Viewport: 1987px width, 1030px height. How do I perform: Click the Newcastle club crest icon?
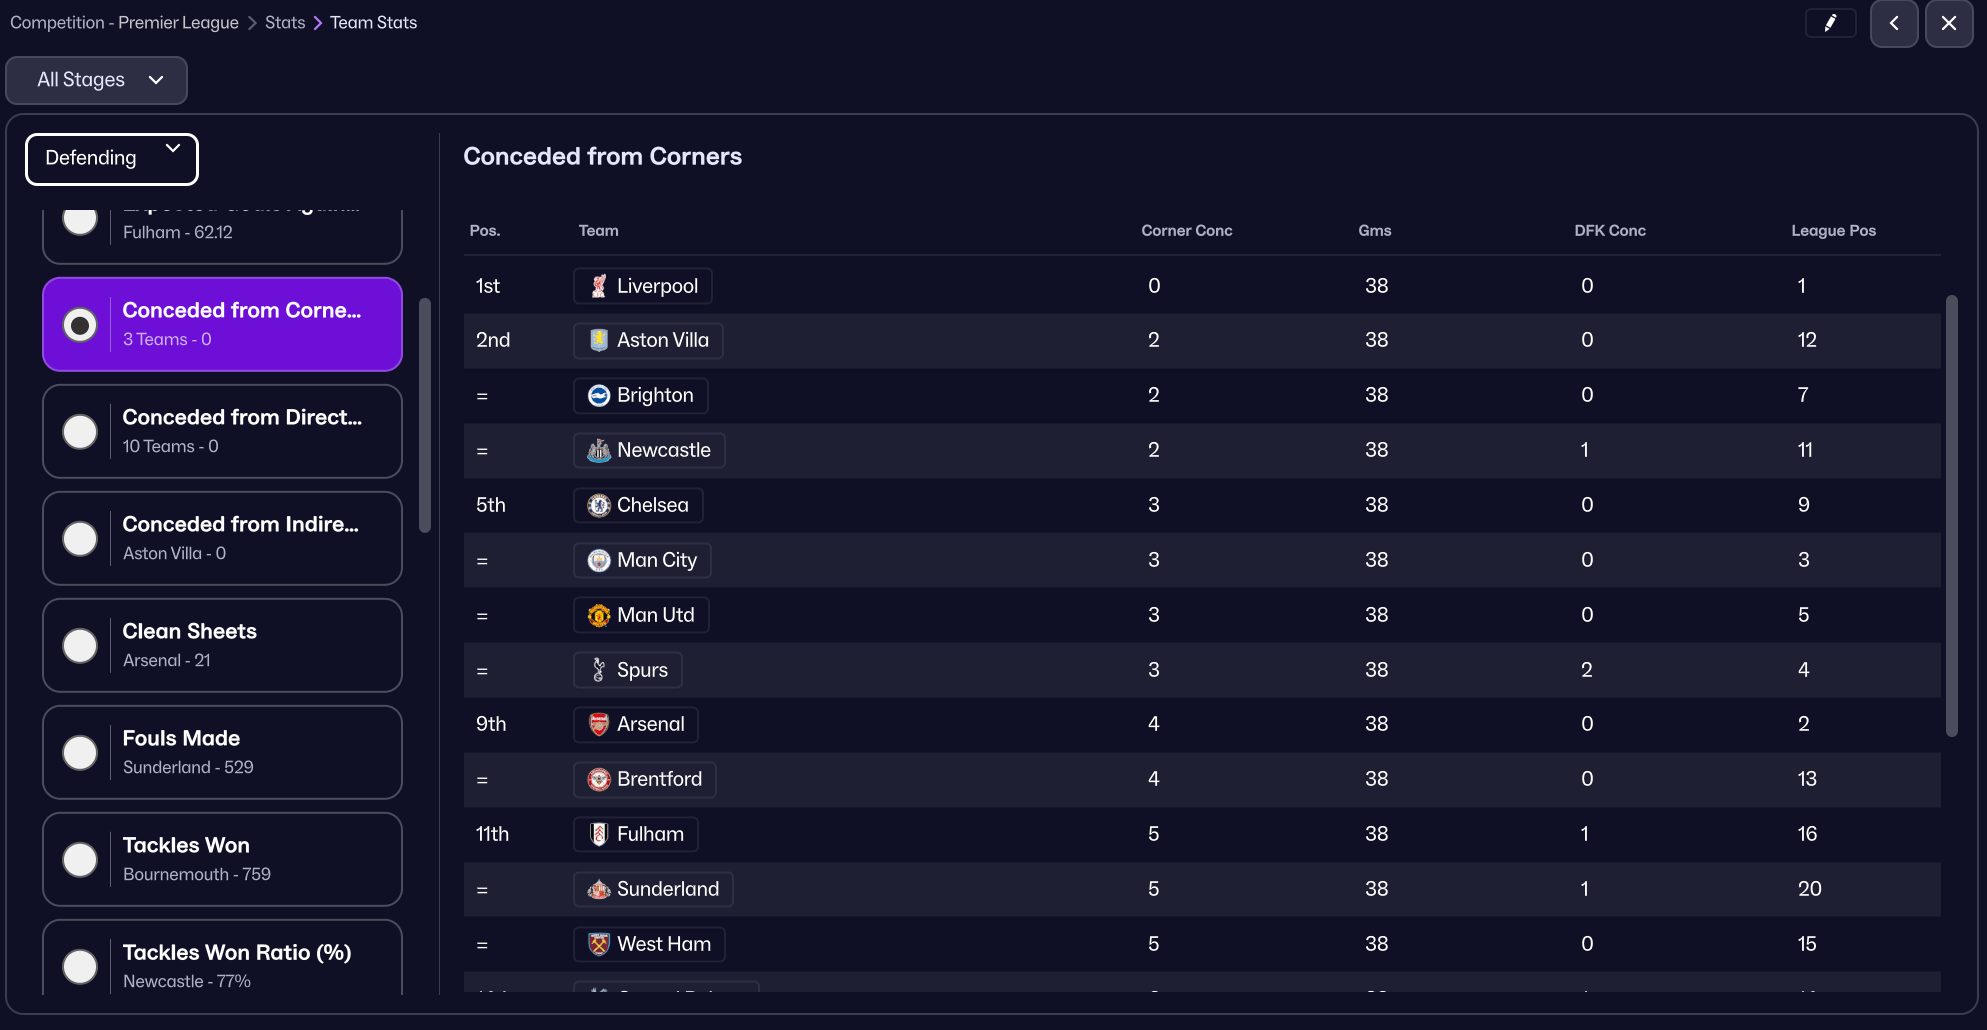point(599,451)
